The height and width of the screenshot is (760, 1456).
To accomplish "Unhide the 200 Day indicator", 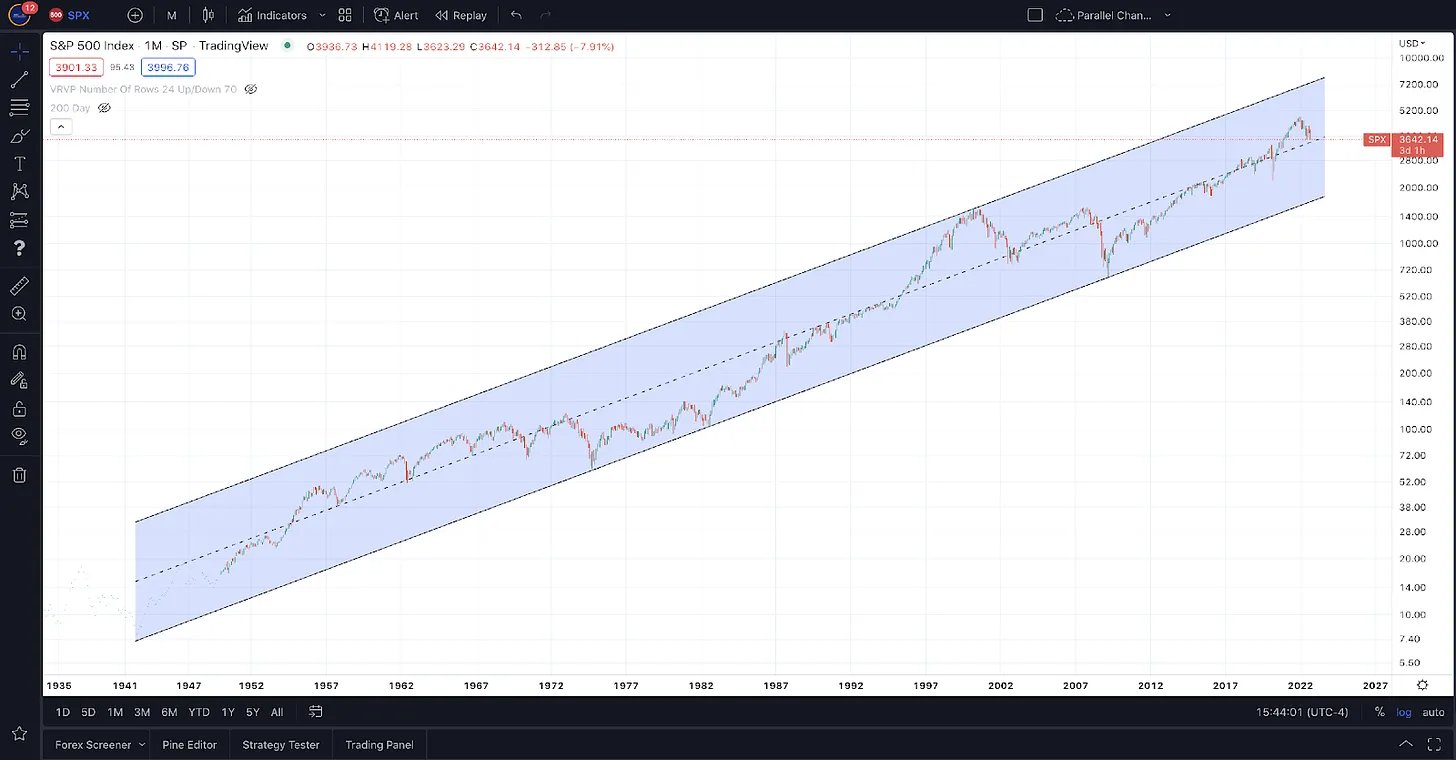I will [104, 108].
